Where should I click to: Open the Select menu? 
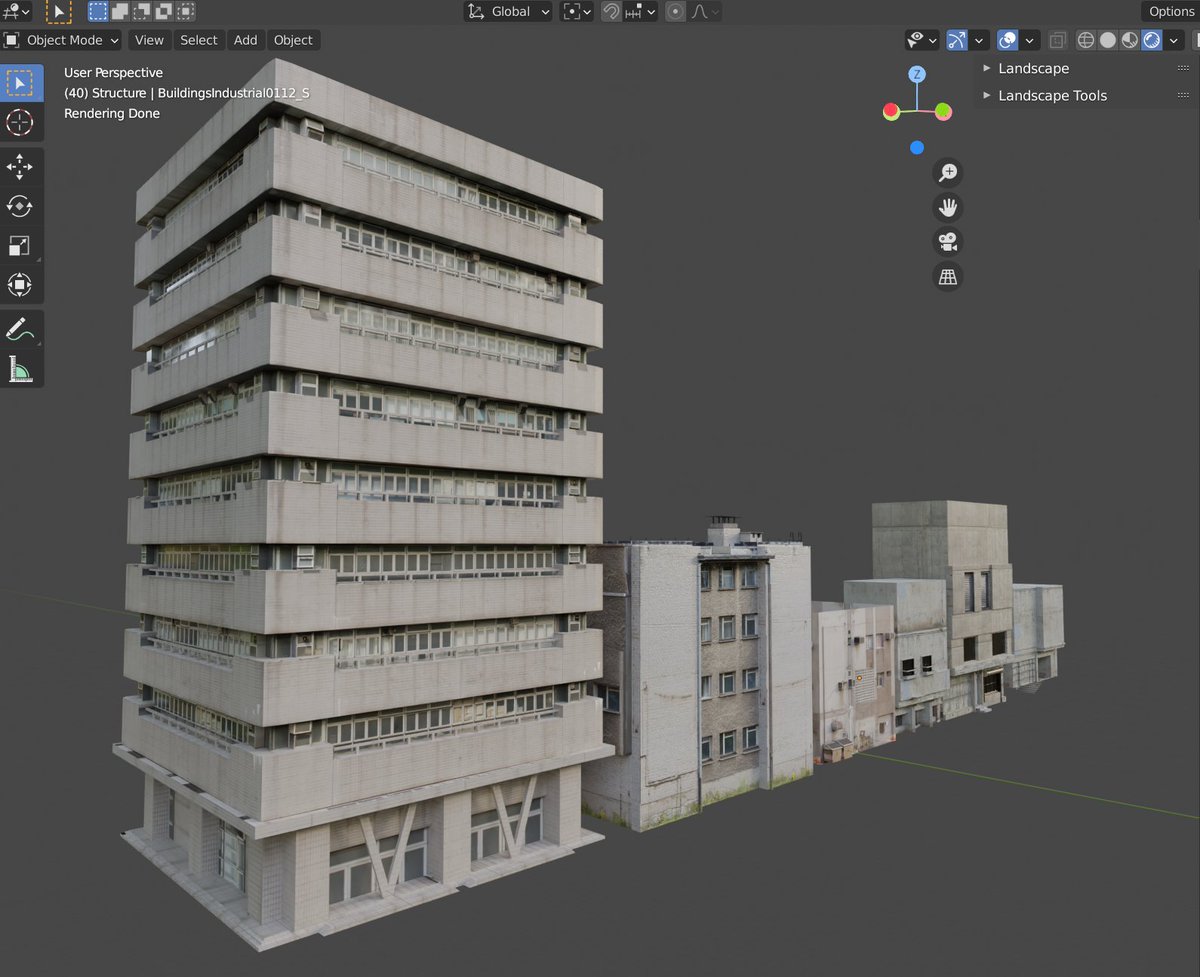pos(198,40)
